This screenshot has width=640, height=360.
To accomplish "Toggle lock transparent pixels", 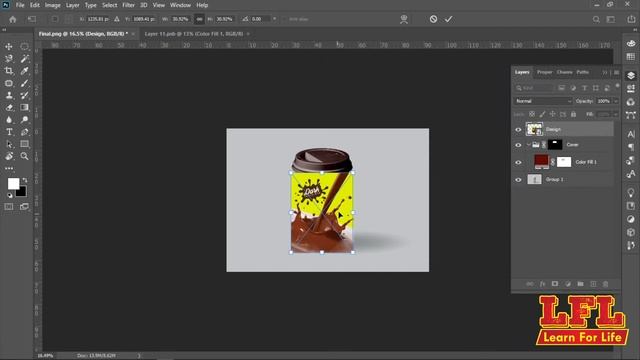I will pos(532,114).
